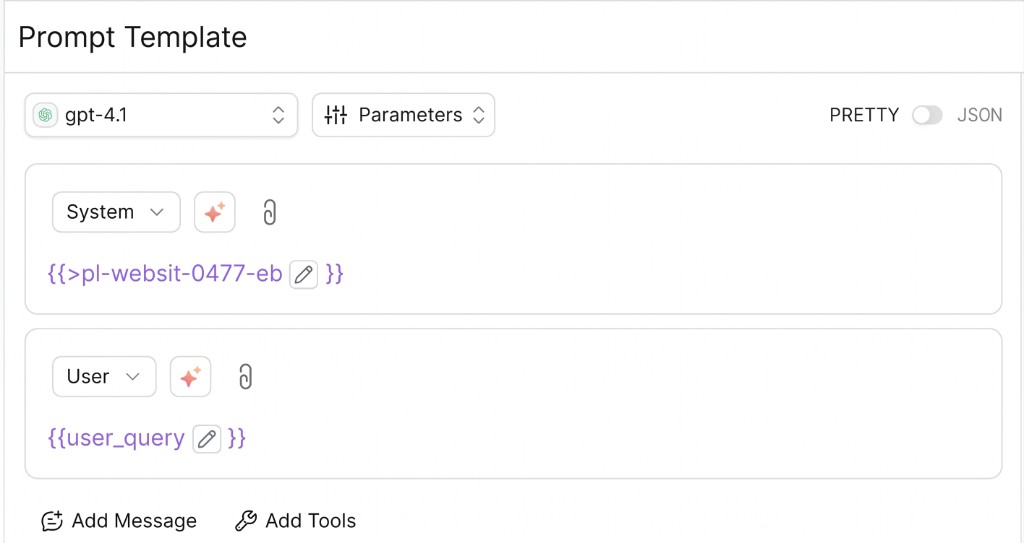Select the PRETTY view label
Viewport: 1024px width, 543px height.
[x=864, y=116]
